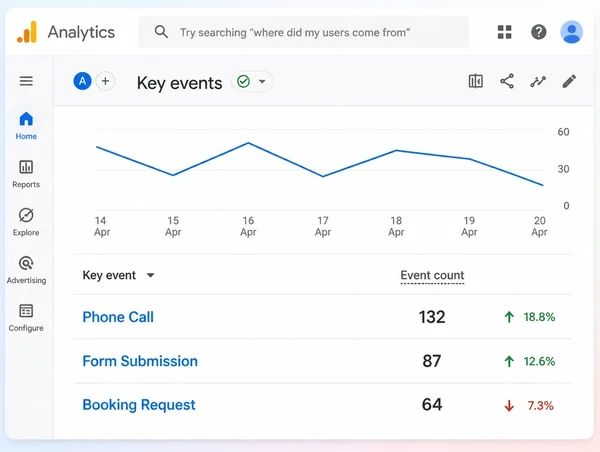This screenshot has width=600, height=452.
Task: Customize report with pencil icon
Action: [569, 81]
